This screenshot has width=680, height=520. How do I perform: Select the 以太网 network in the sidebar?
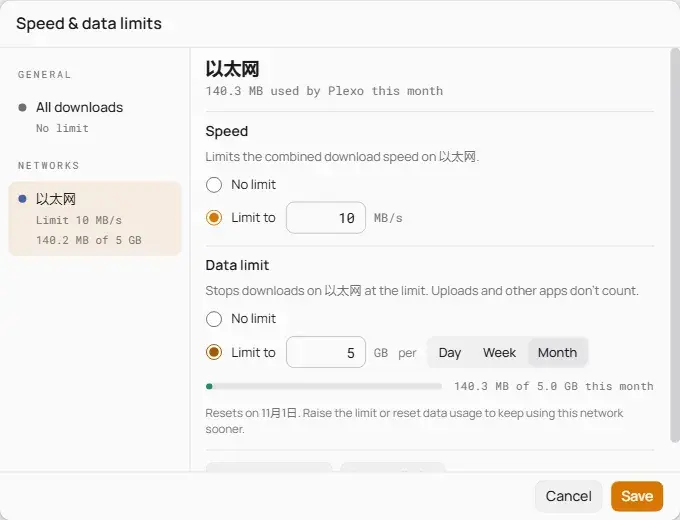[95, 219]
